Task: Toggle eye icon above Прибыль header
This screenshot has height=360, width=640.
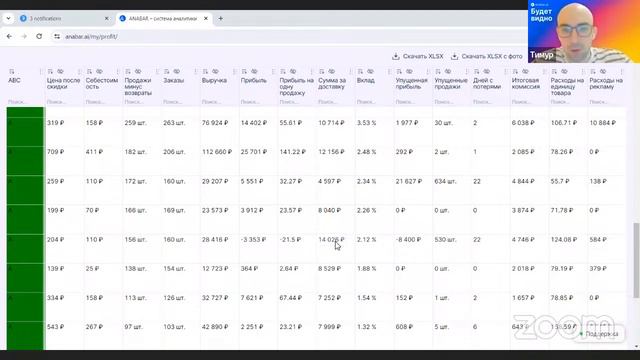Action: (254, 72)
